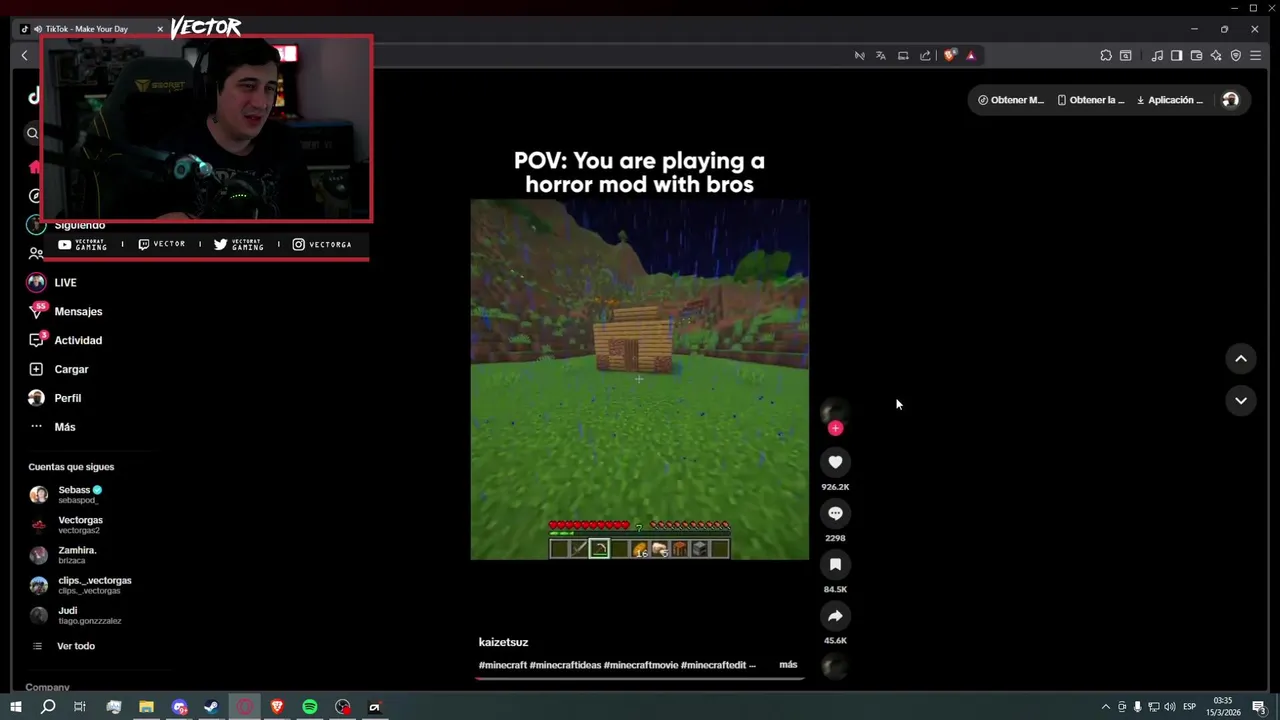The width and height of the screenshot is (1280, 720).
Task: Open the video comments bubble icon
Action: click(835, 513)
